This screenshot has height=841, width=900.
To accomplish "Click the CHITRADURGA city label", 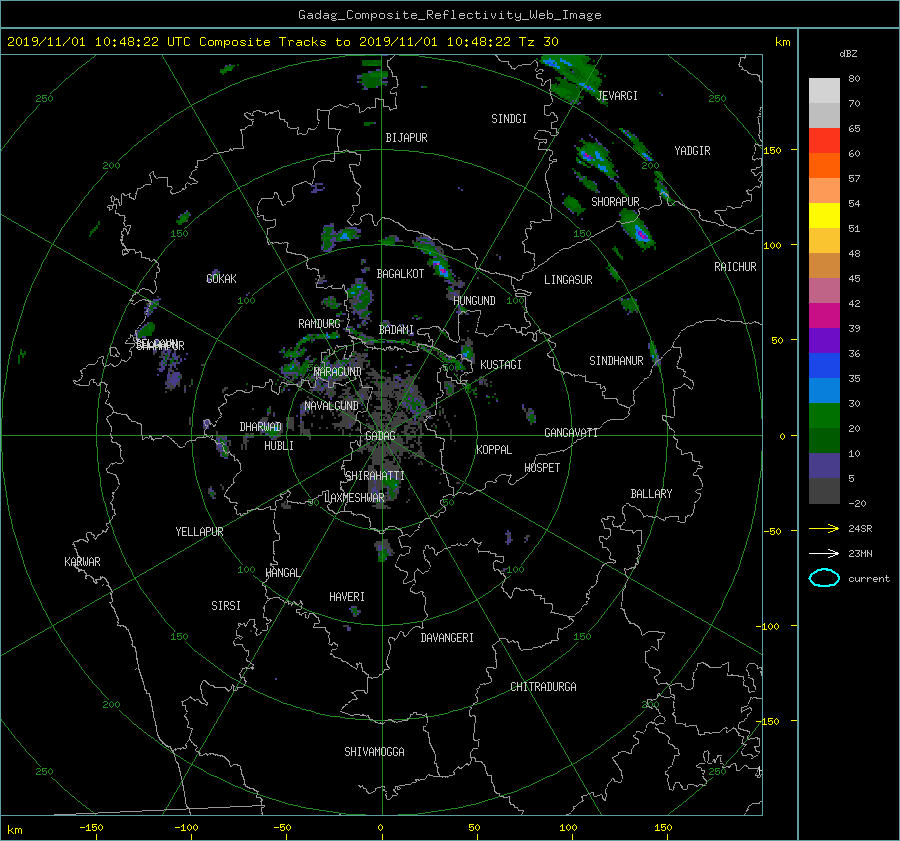I will pyautogui.click(x=543, y=687).
